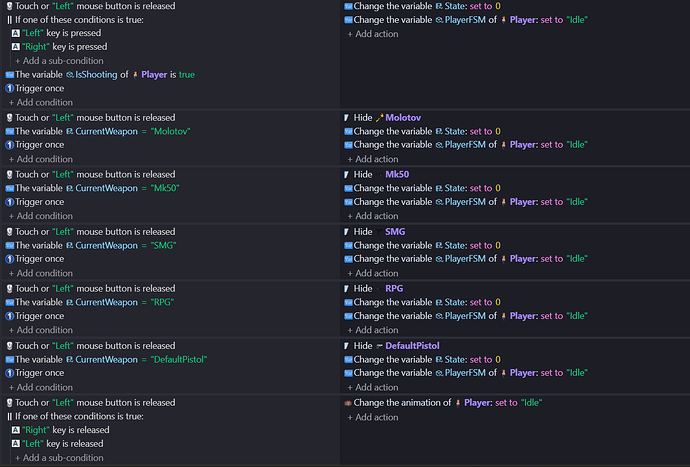This screenshot has width=690, height=467.
Task: Select the Hide Mk50 action
Action: (x=377, y=174)
